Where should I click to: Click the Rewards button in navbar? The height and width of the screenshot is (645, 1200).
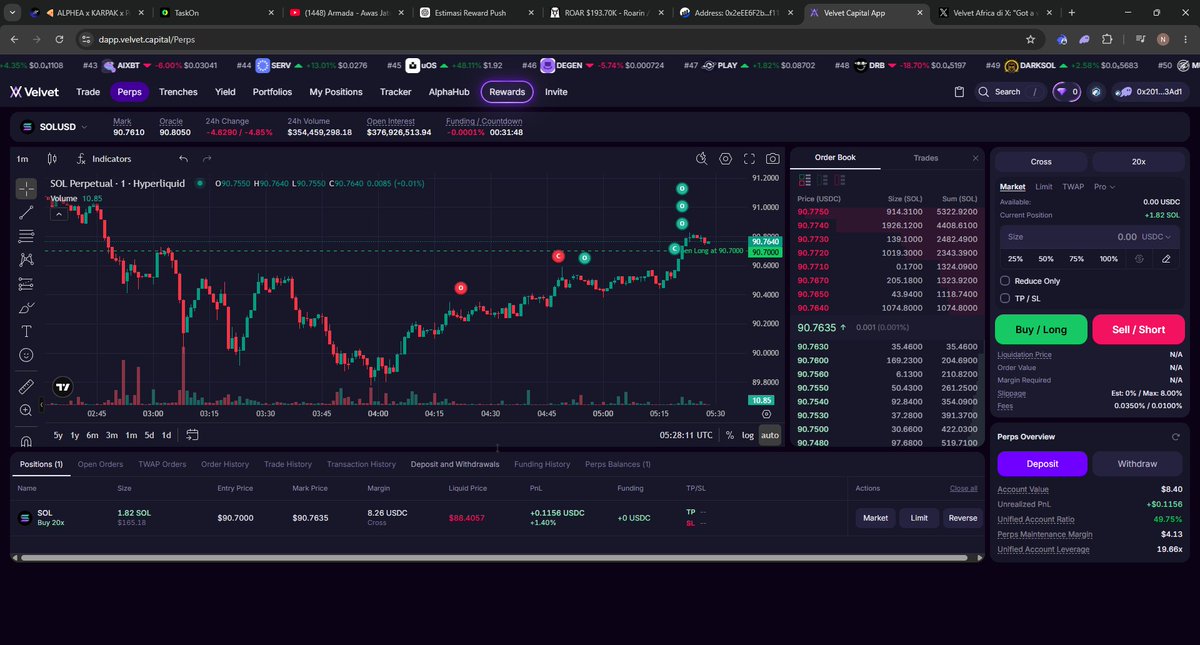pos(507,91)
